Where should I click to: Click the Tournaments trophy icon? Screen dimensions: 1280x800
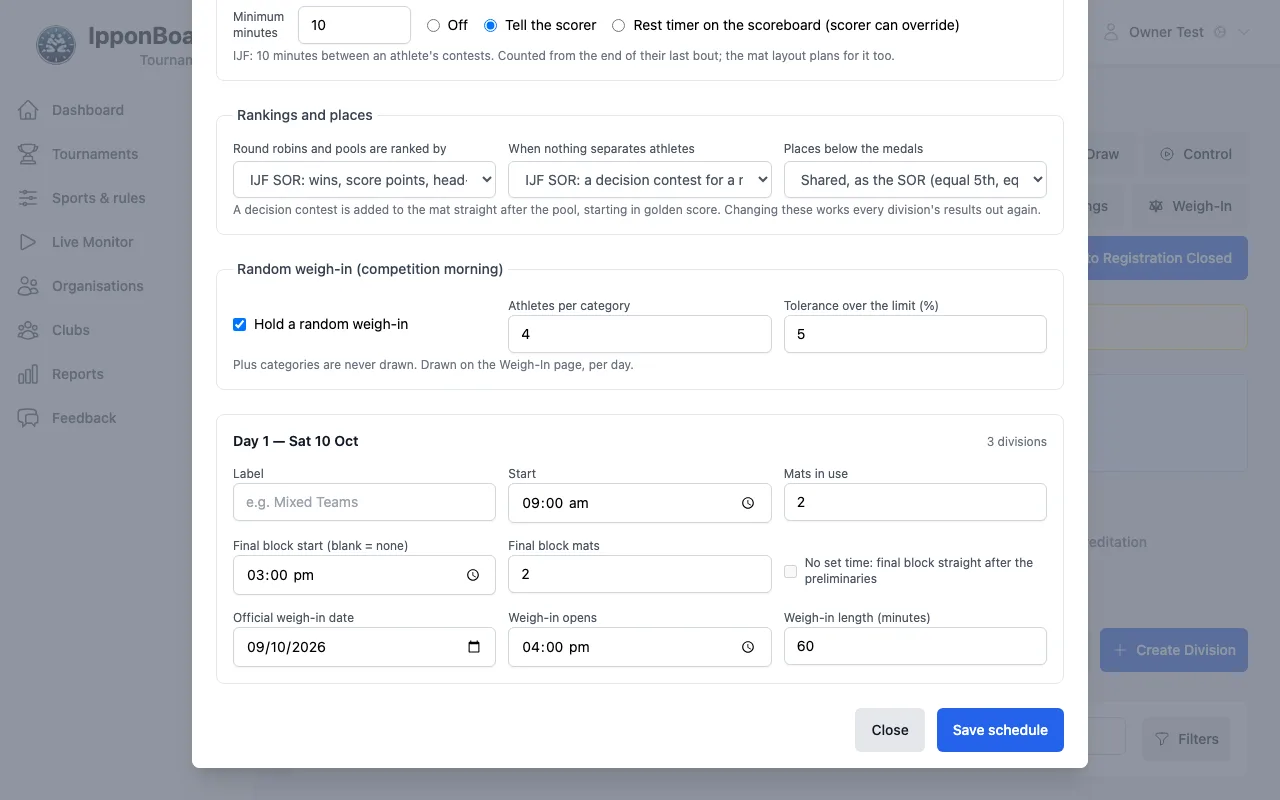(28, 154)
